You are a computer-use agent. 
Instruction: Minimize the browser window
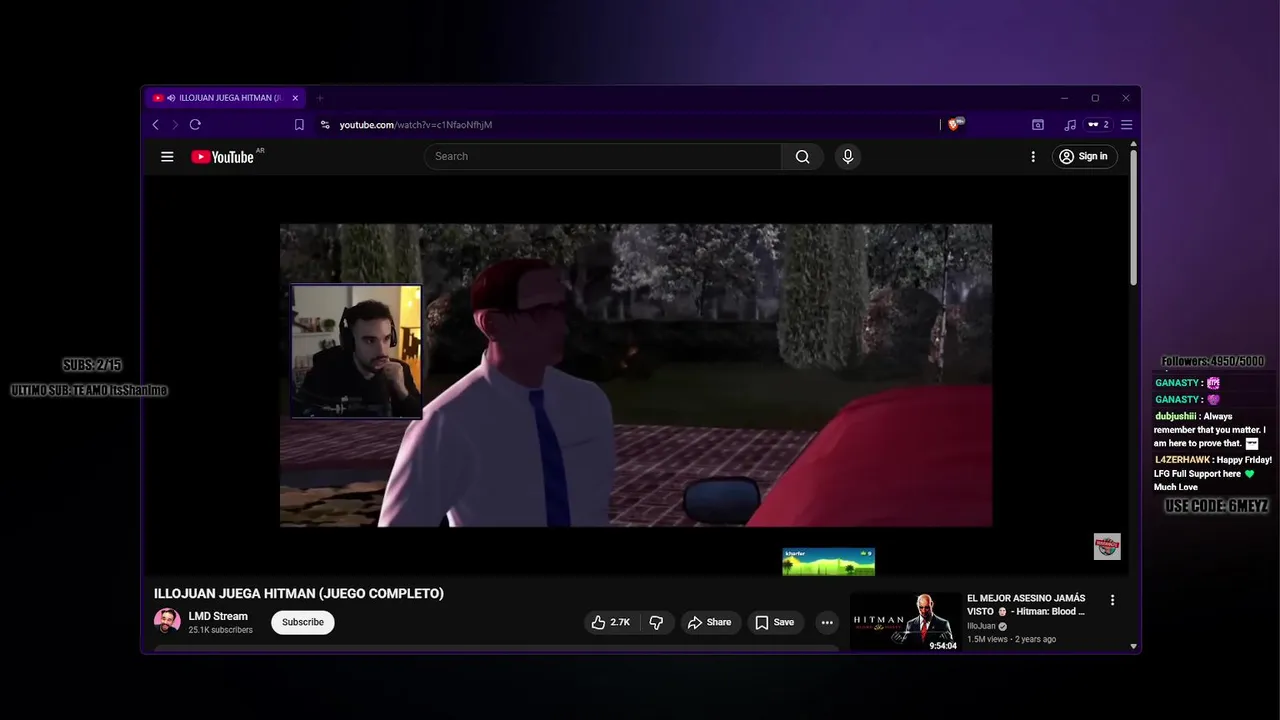pyautogui.click(x=1065, y=98)
